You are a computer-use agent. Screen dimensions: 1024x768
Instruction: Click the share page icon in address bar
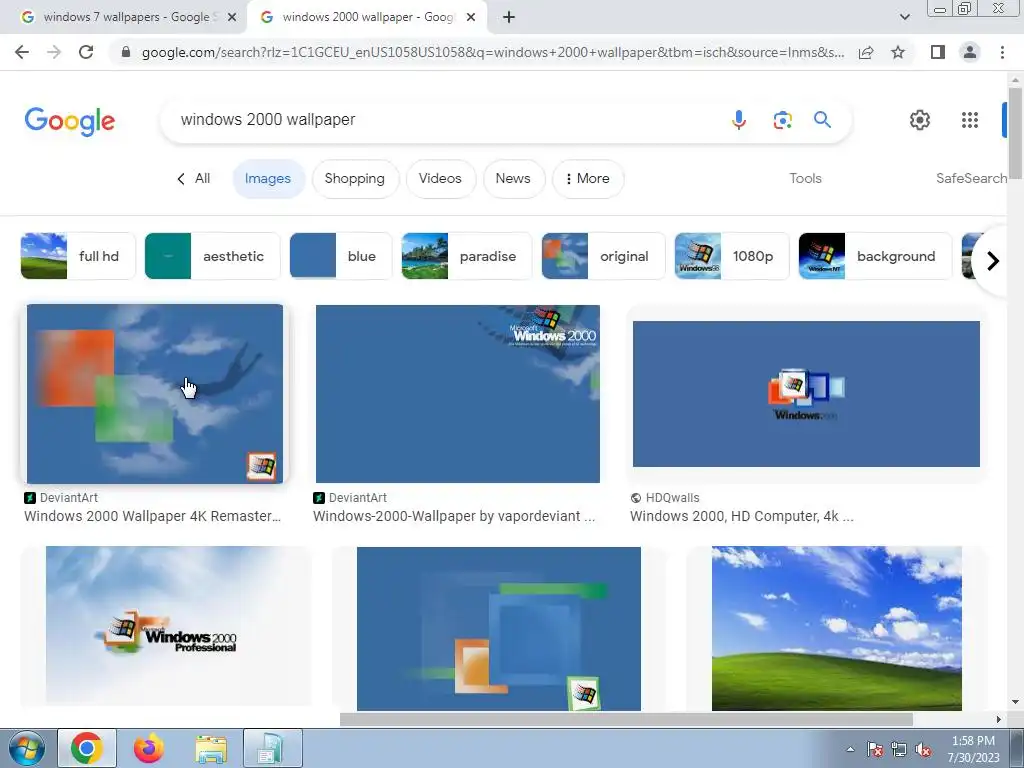click(x=866, y=52)
